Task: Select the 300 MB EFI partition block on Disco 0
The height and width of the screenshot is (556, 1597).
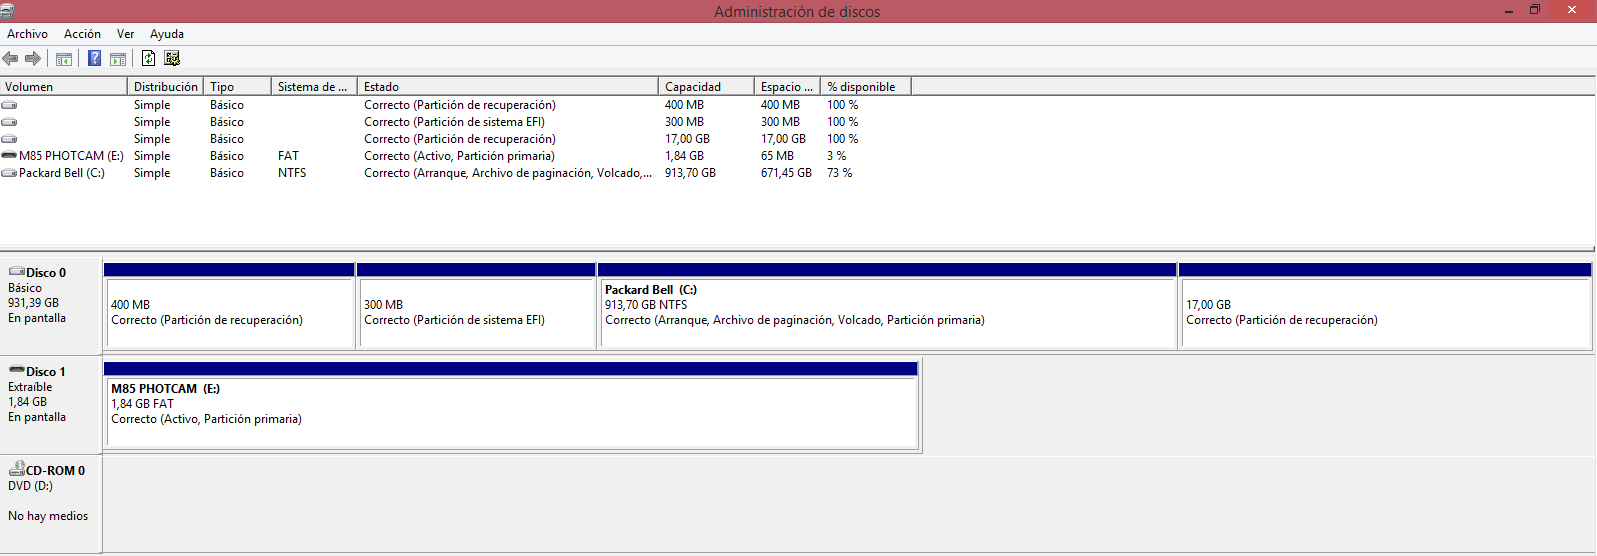Action: tap(476, 306)
